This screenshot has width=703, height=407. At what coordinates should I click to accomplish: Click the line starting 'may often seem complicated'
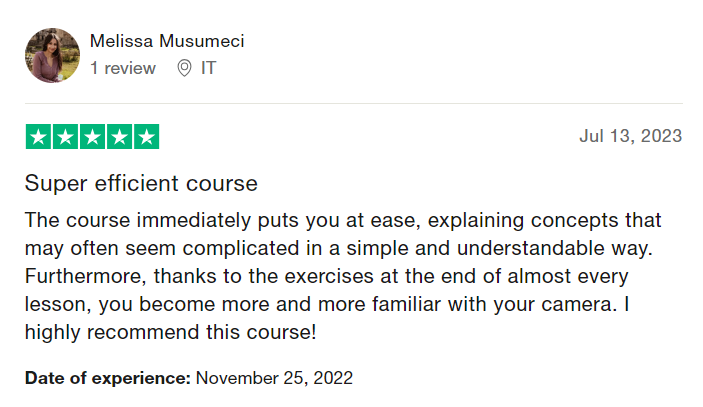(x=338, y=249)
